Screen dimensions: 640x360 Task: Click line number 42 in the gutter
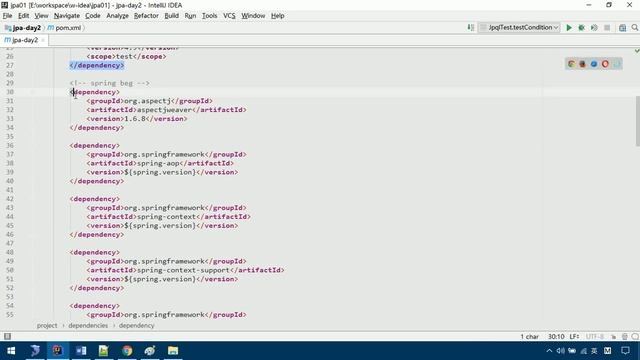[10, 199]
